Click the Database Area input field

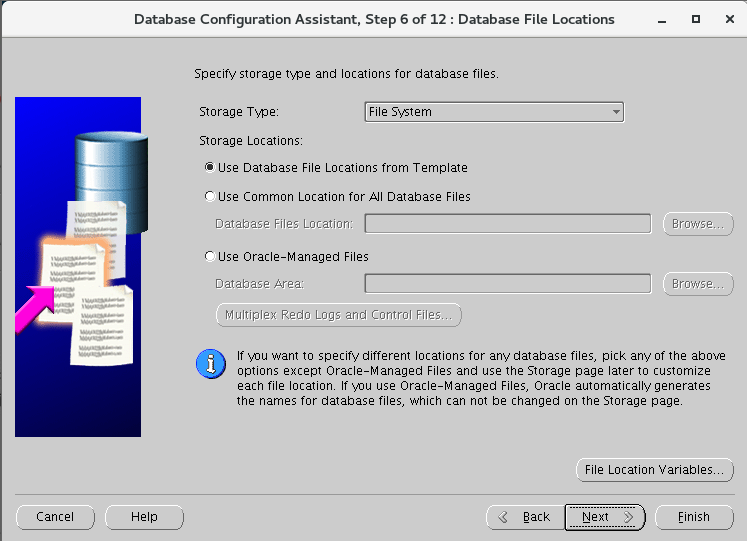tap(508, 283)
